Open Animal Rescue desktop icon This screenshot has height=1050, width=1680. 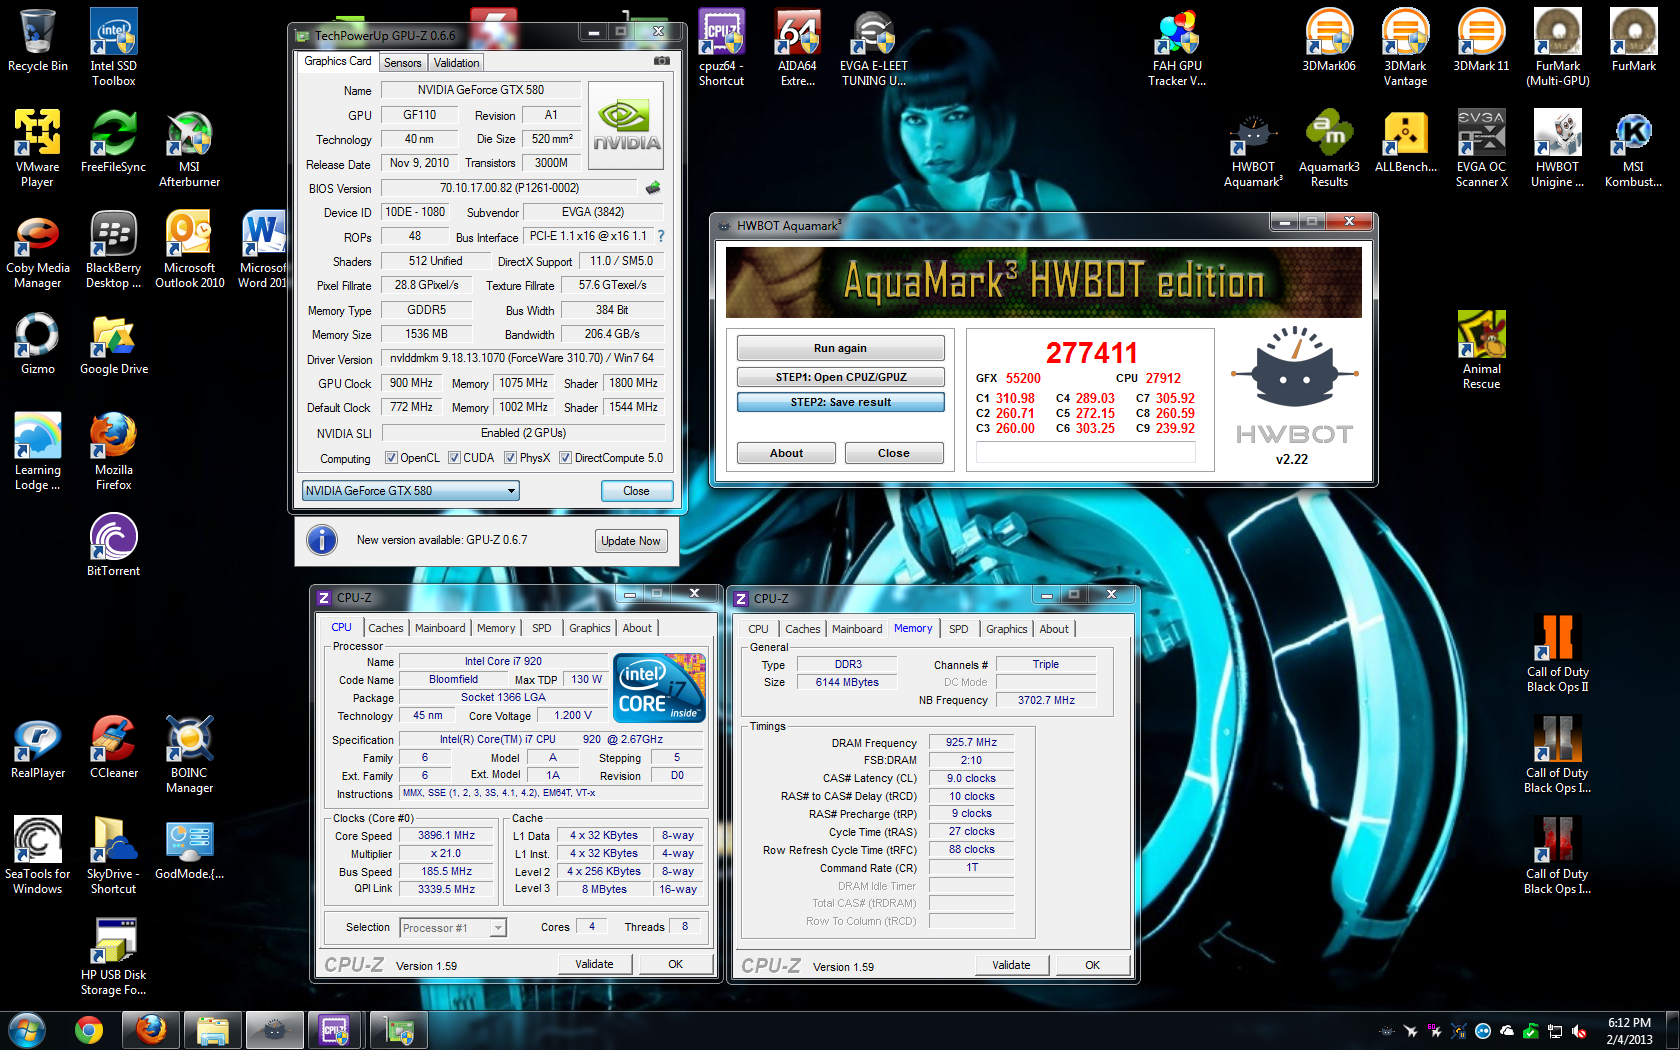click(1481, 349)
